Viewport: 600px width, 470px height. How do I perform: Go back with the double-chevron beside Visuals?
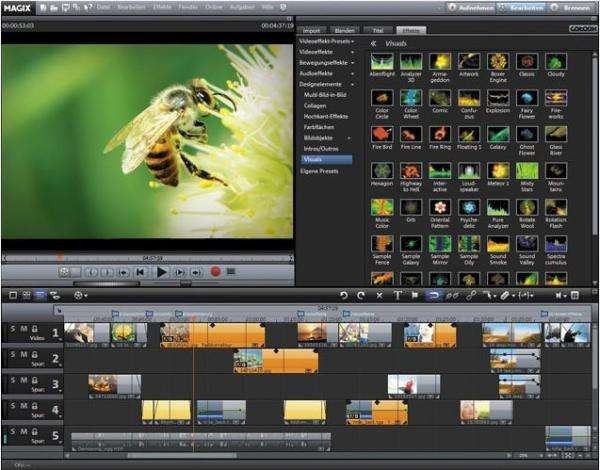(373, 44)
